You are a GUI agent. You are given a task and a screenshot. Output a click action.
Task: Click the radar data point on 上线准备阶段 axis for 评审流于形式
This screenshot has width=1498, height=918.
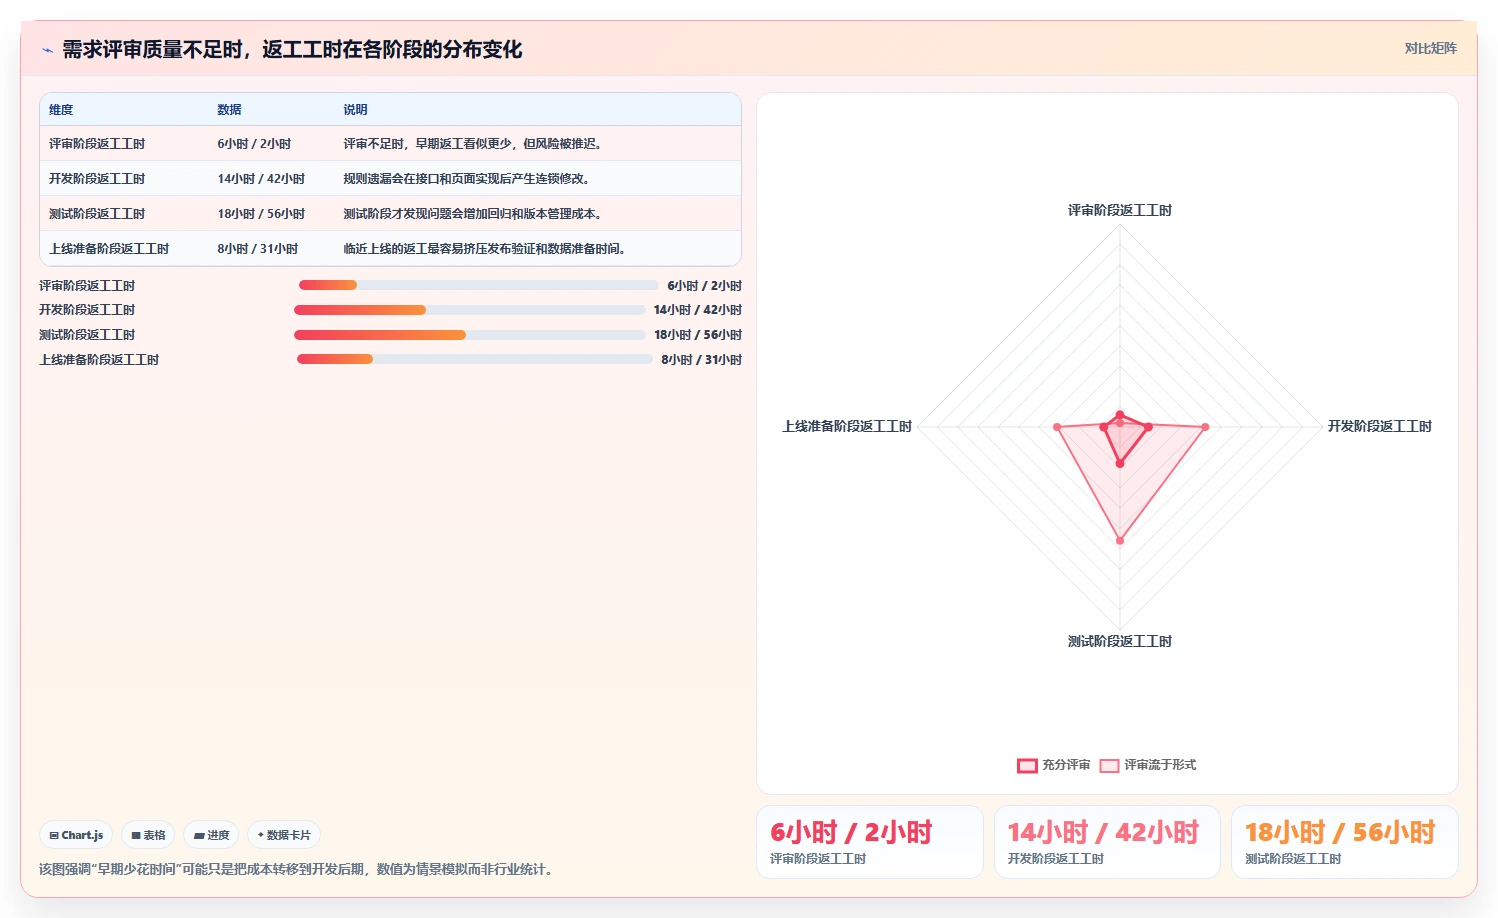[x=1057, y=427]
